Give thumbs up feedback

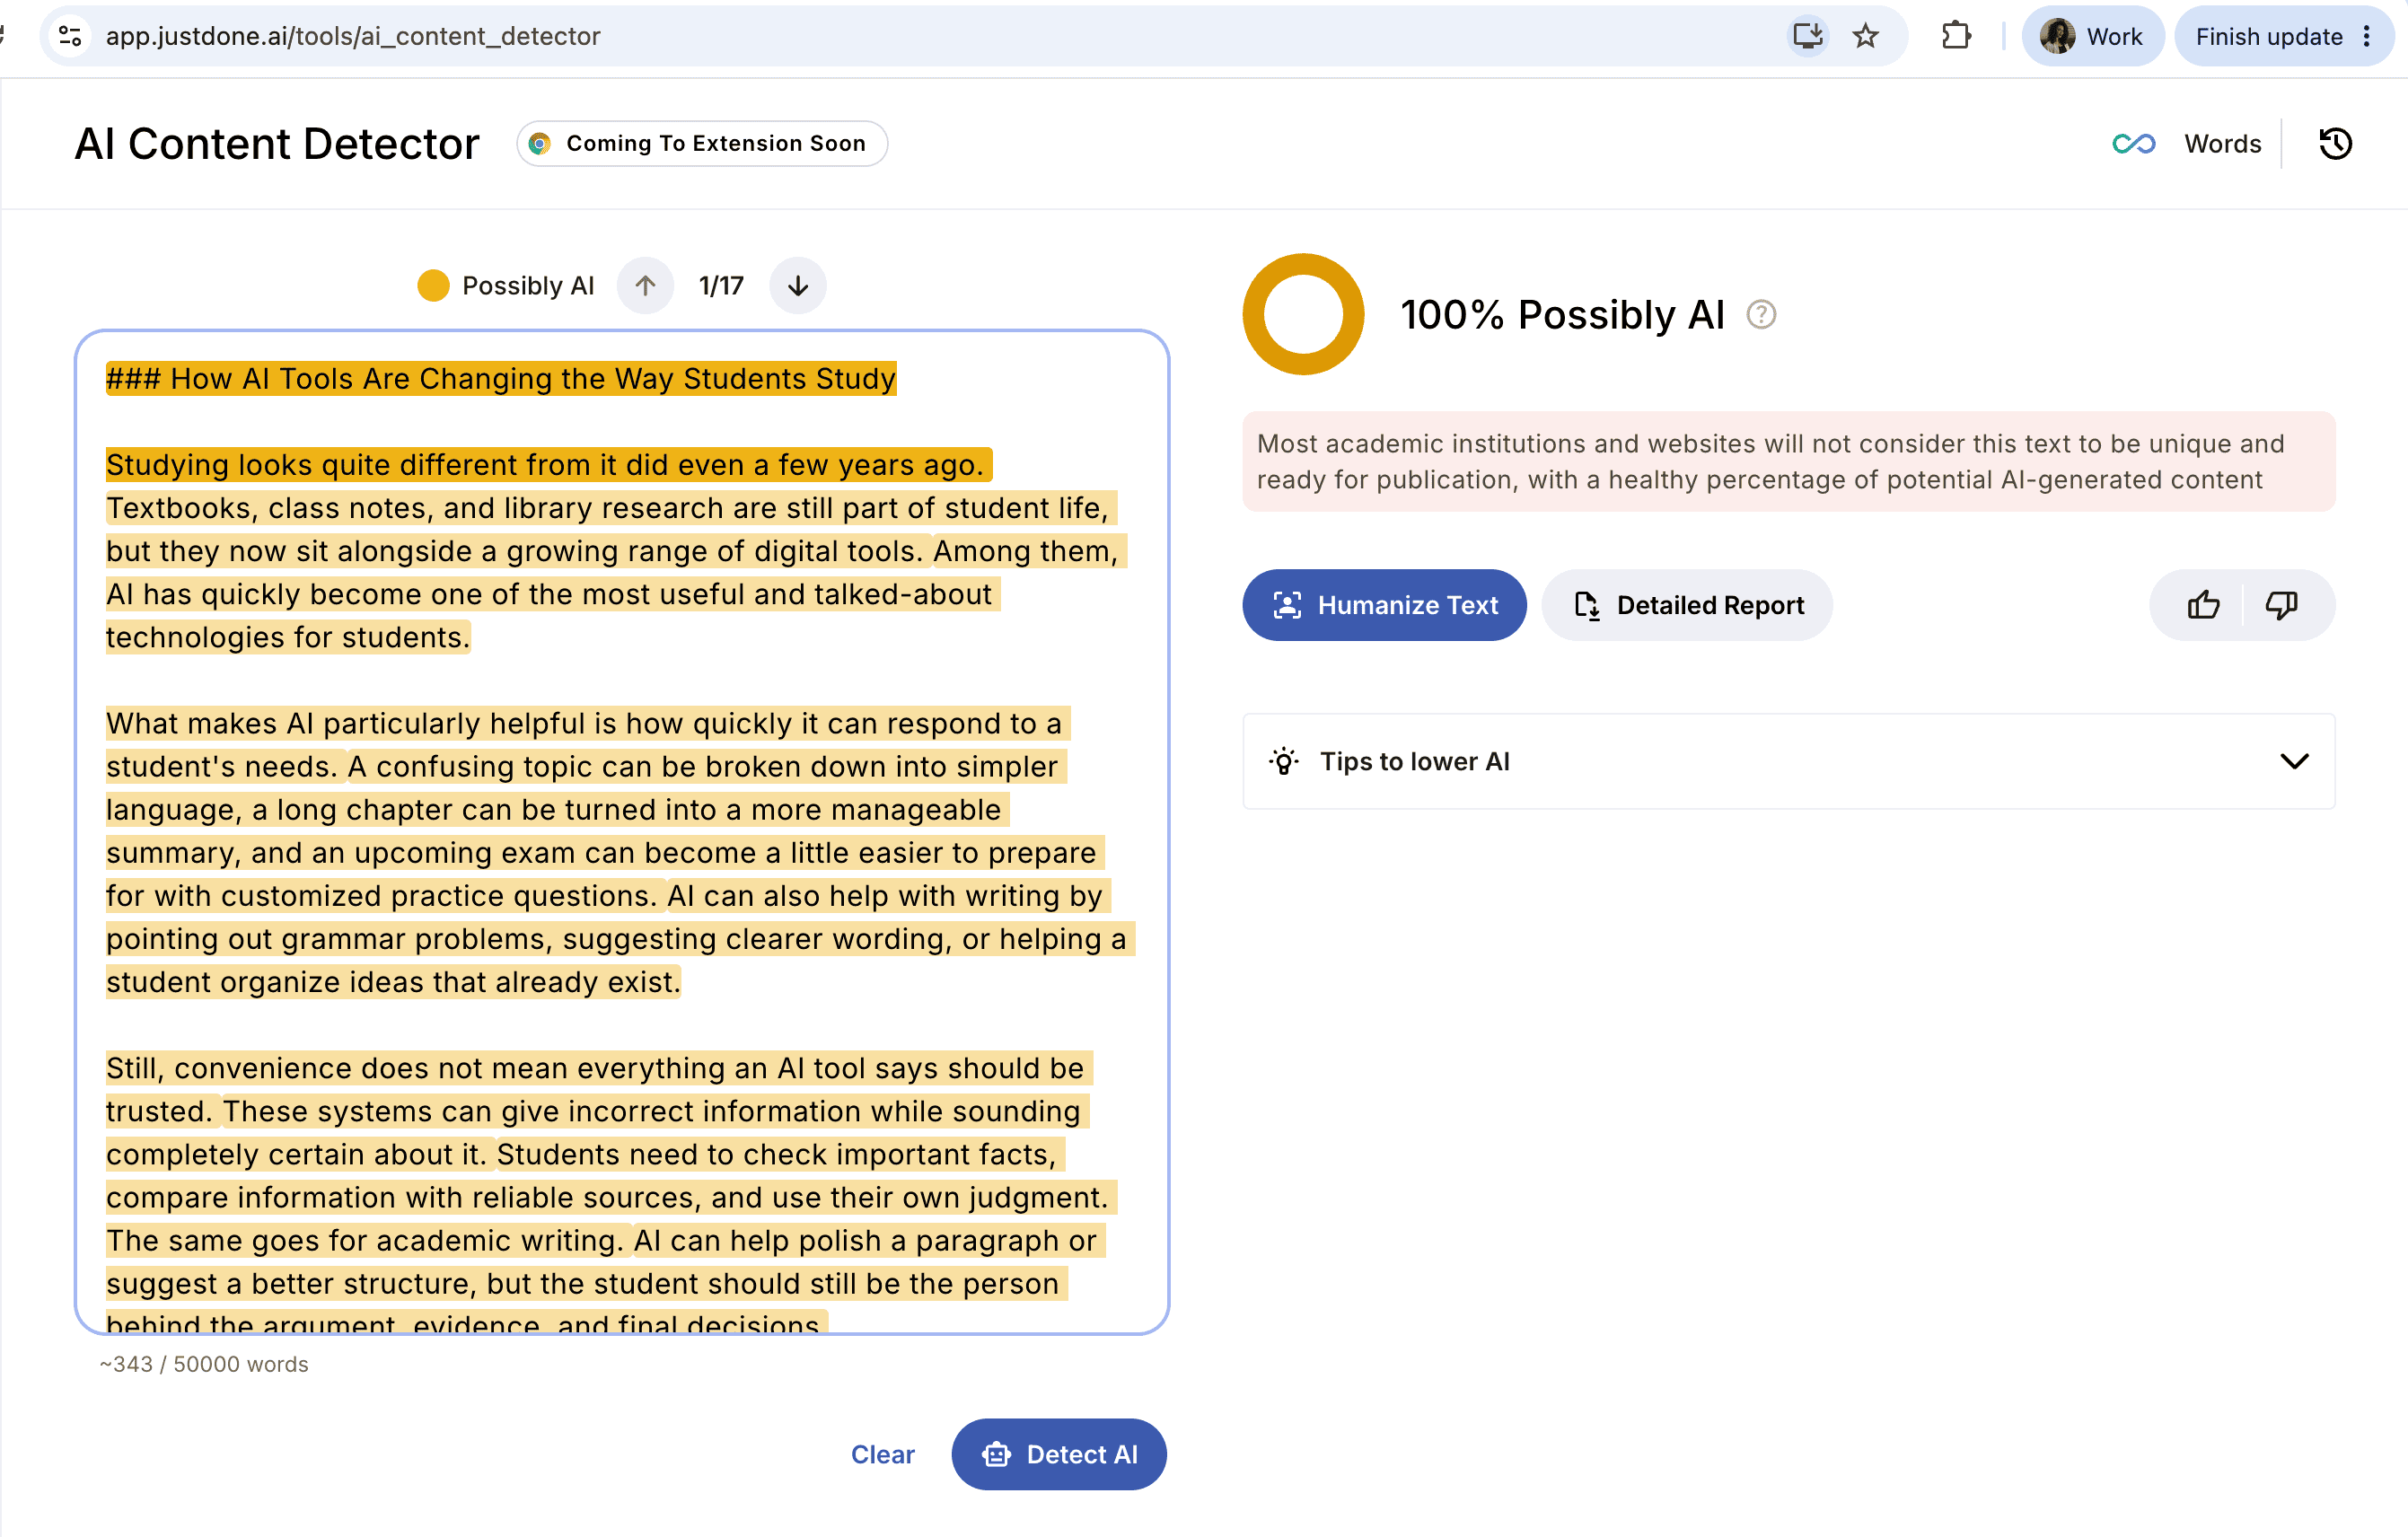2203,605
